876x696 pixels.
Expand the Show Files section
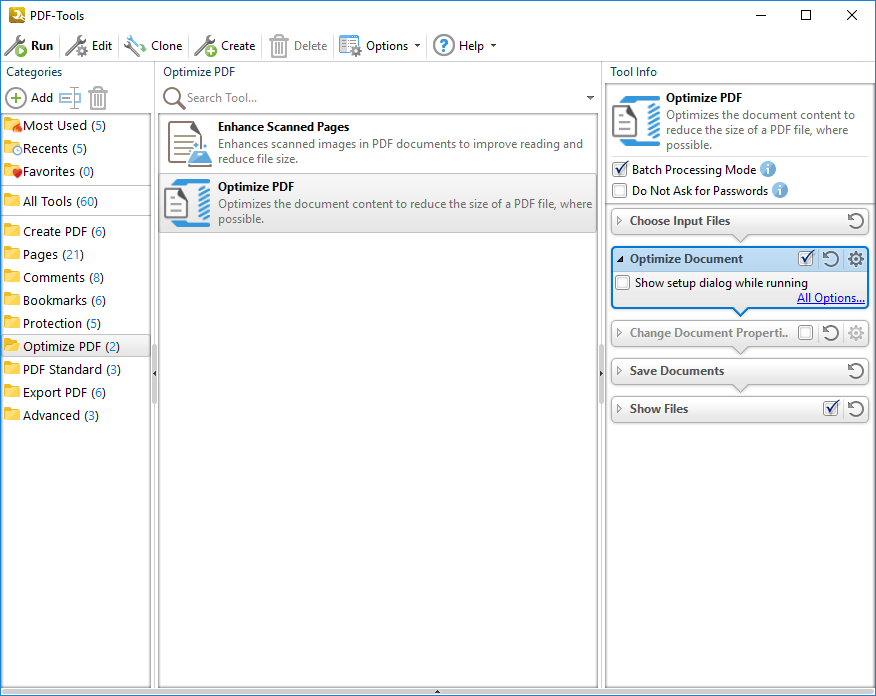point(620,409)
